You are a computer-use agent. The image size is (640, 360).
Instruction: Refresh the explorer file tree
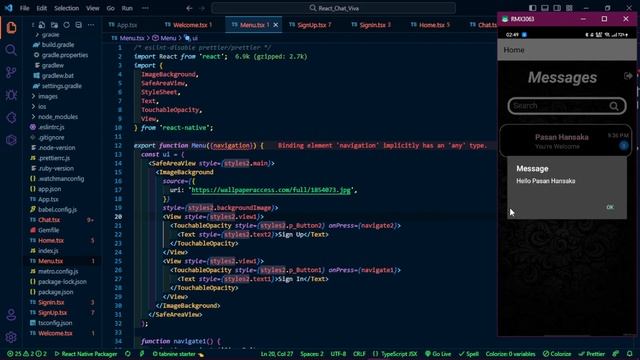coord(67,25)
